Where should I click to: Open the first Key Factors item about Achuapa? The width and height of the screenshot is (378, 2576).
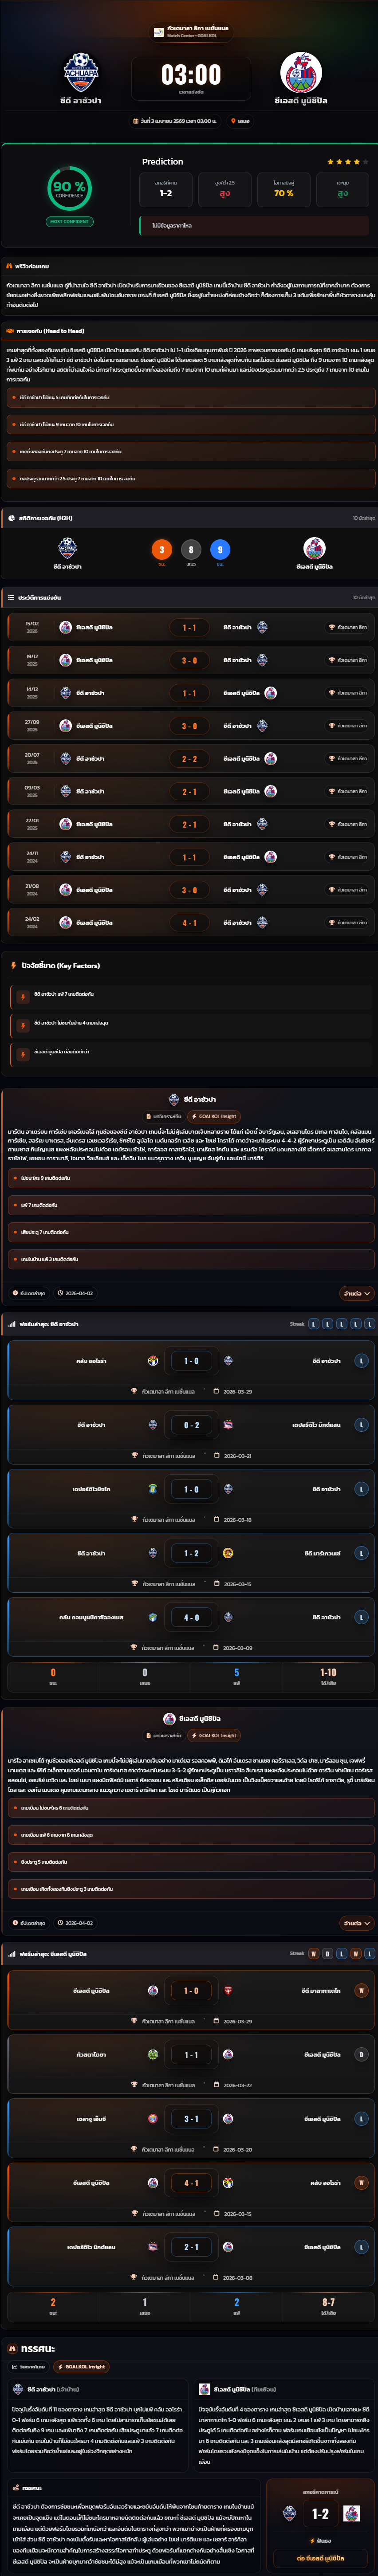click(189, 994)
